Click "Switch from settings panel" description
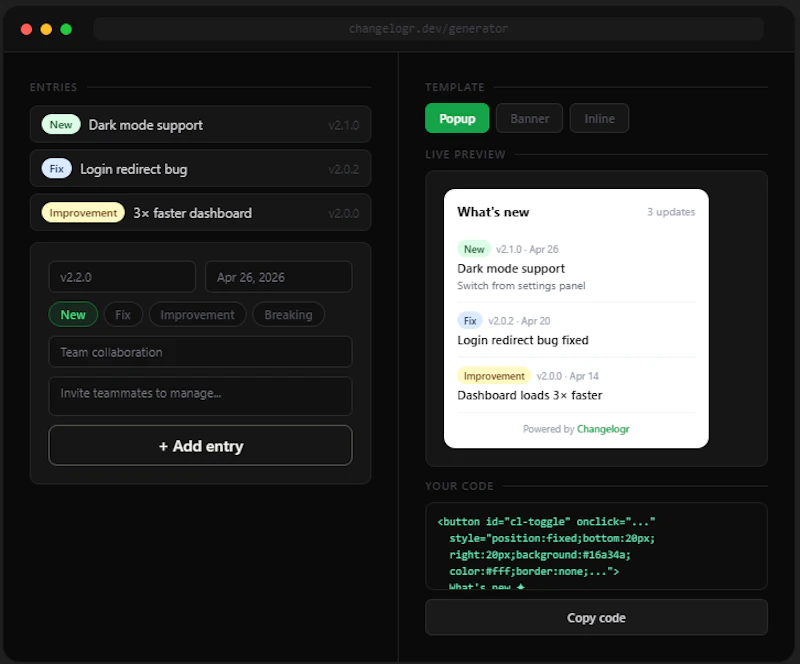The image size is (800, 664). [x=521, y=286]
